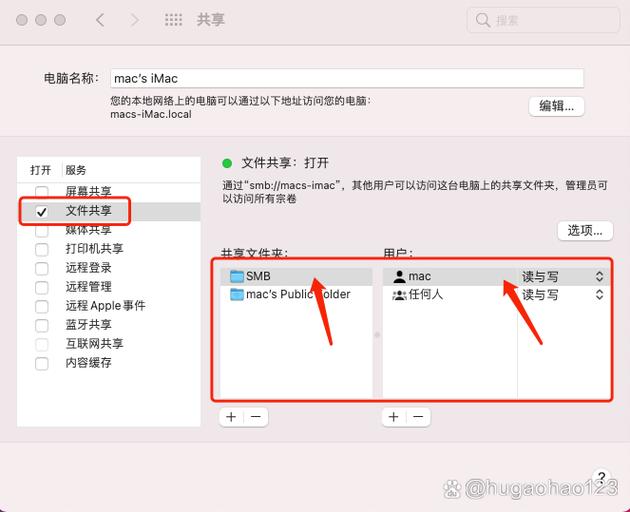Select 文件共享 service row
This screenshot has width=630, height=512.
click(x=109, y=211)
